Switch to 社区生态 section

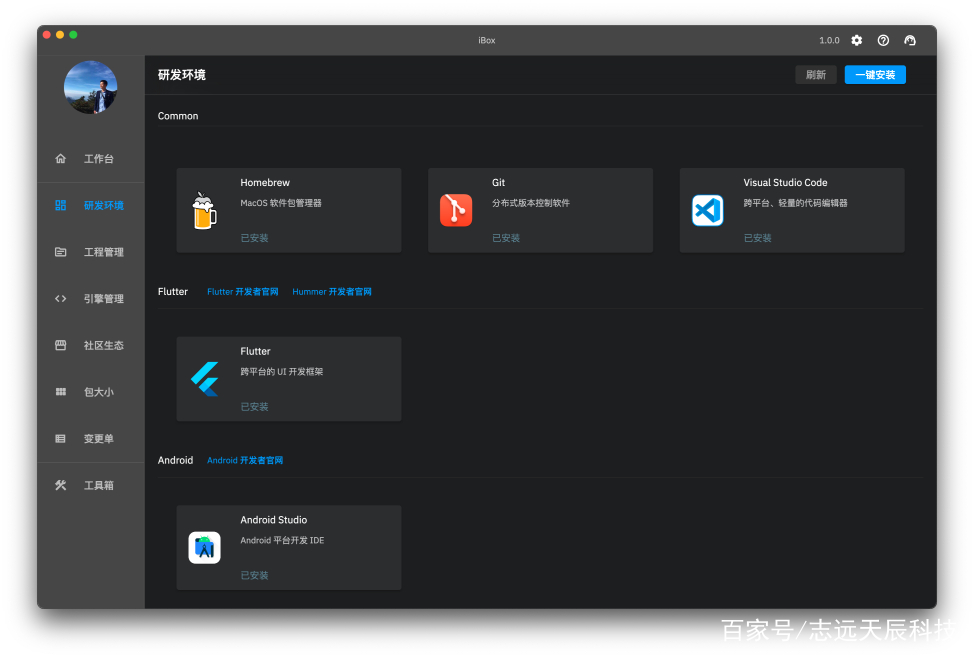pyautogui.click(x=91, y=345)
